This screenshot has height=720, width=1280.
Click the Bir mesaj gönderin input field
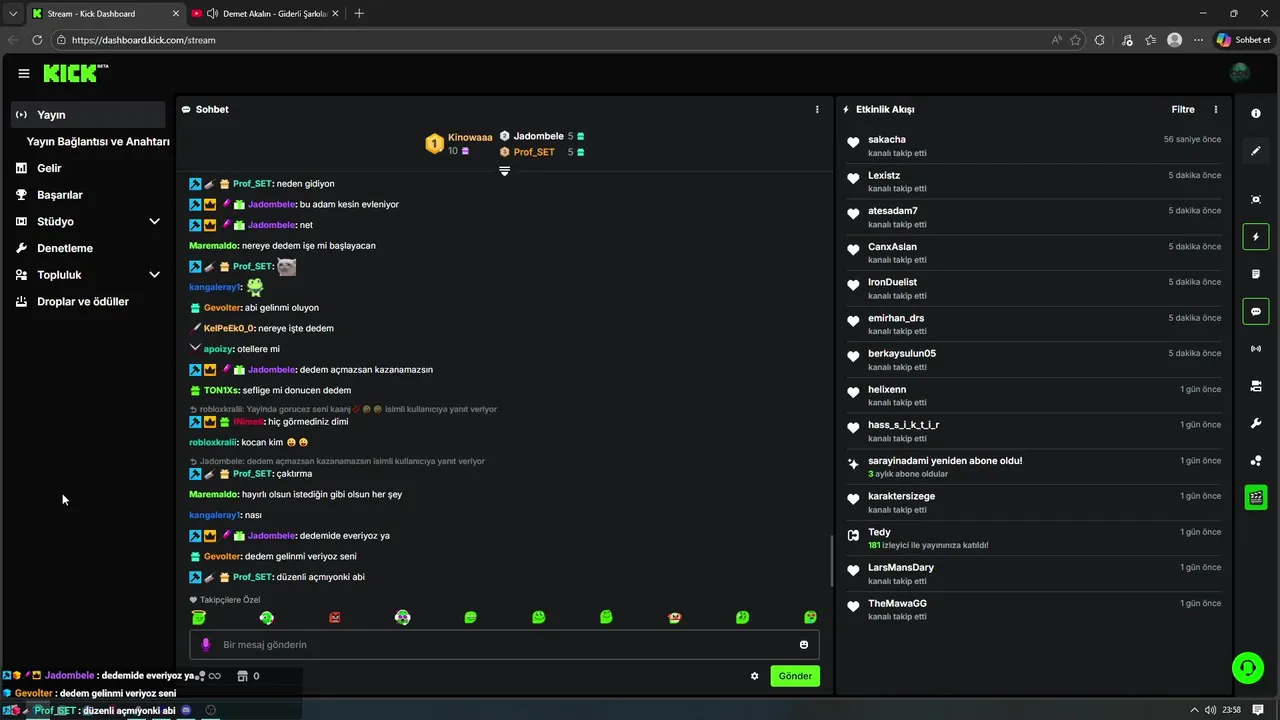click(504, 645)
